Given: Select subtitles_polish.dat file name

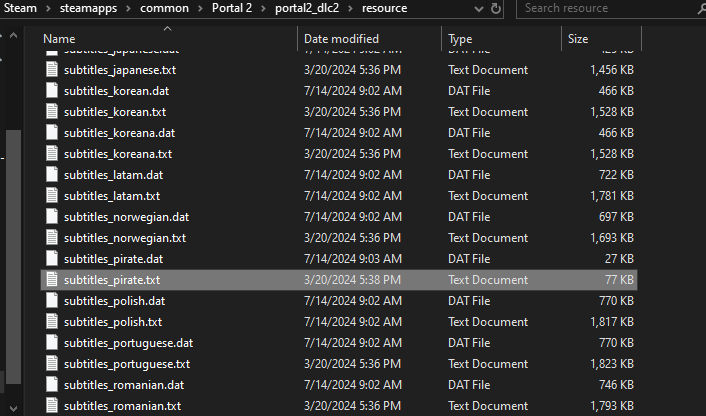Looking at the screenshot, I should pos(114,301).
